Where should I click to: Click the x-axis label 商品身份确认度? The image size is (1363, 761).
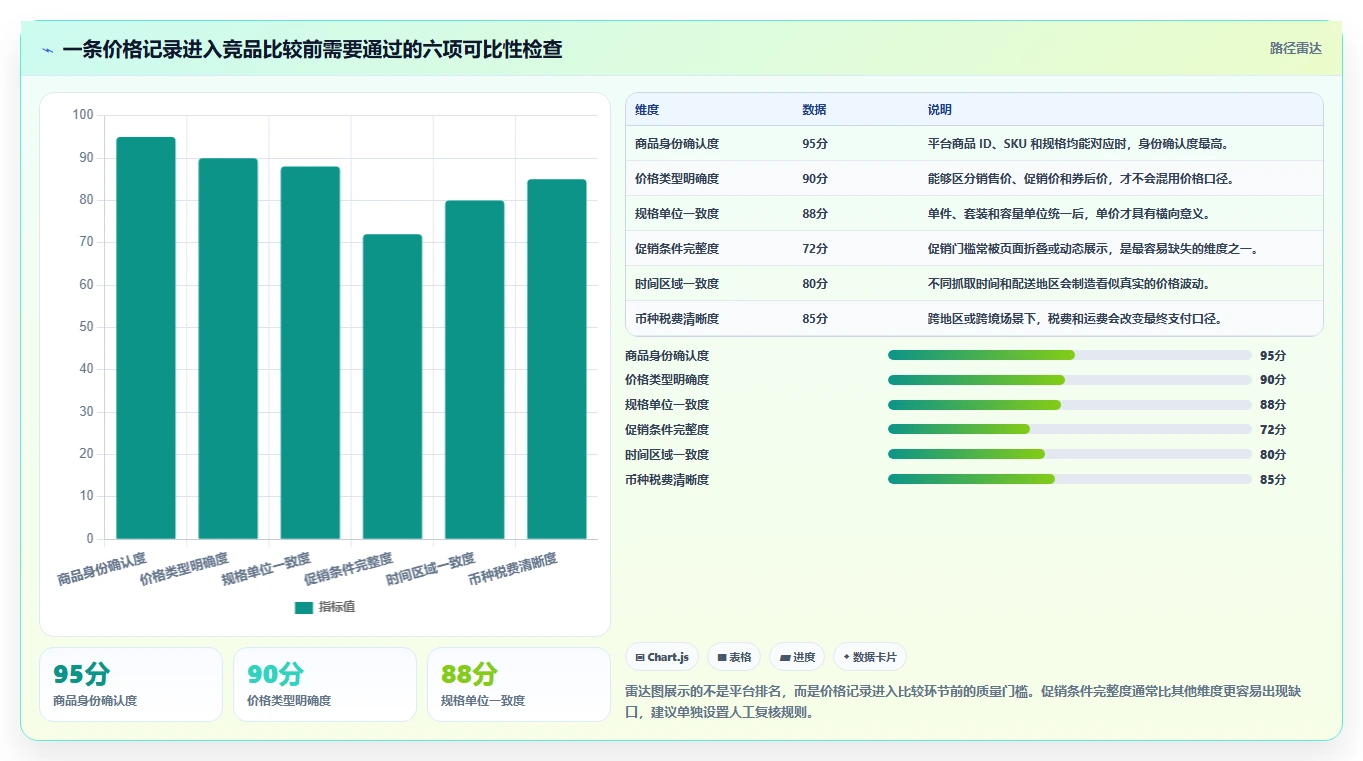click(102, 568)
